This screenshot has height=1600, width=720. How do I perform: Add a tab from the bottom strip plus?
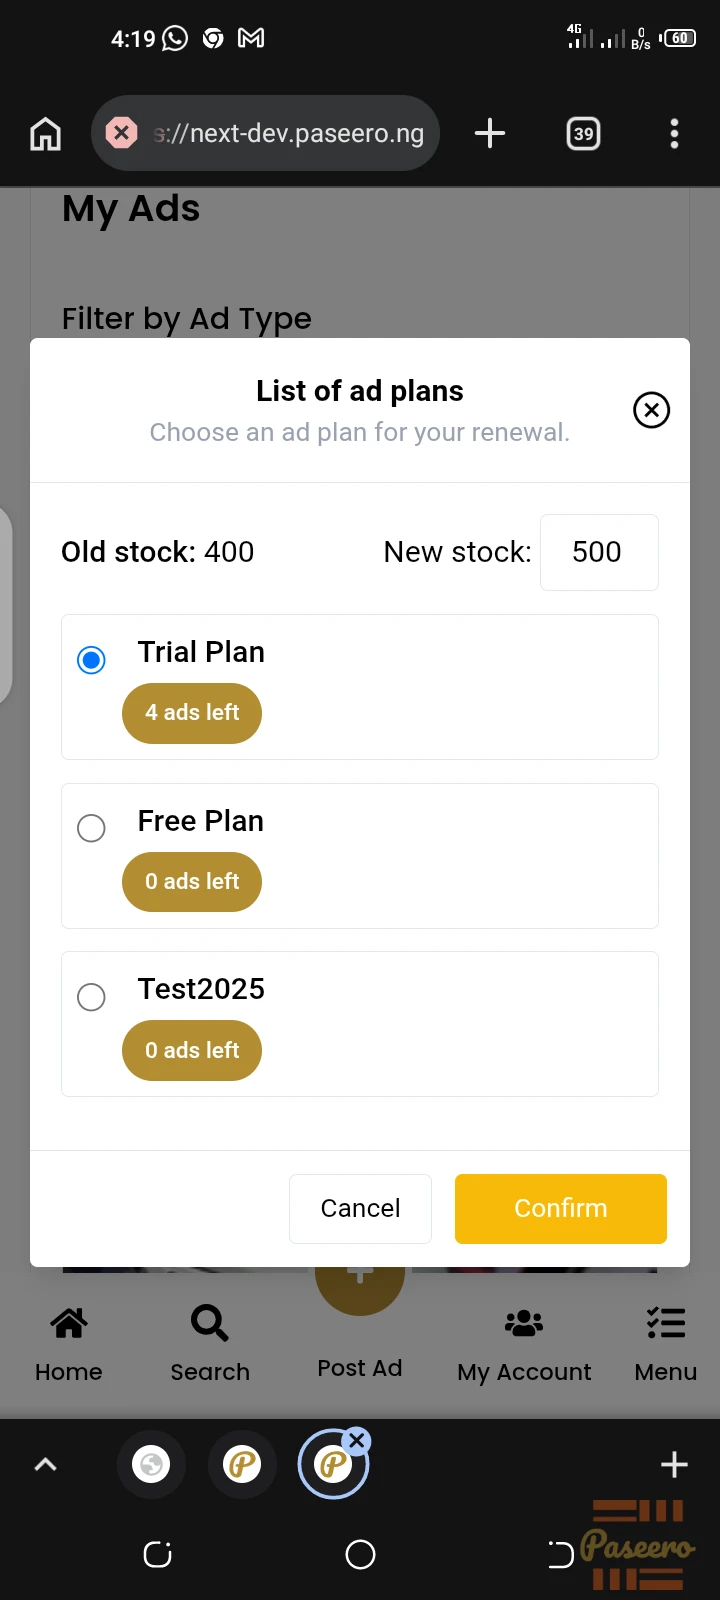(674, 1465)
